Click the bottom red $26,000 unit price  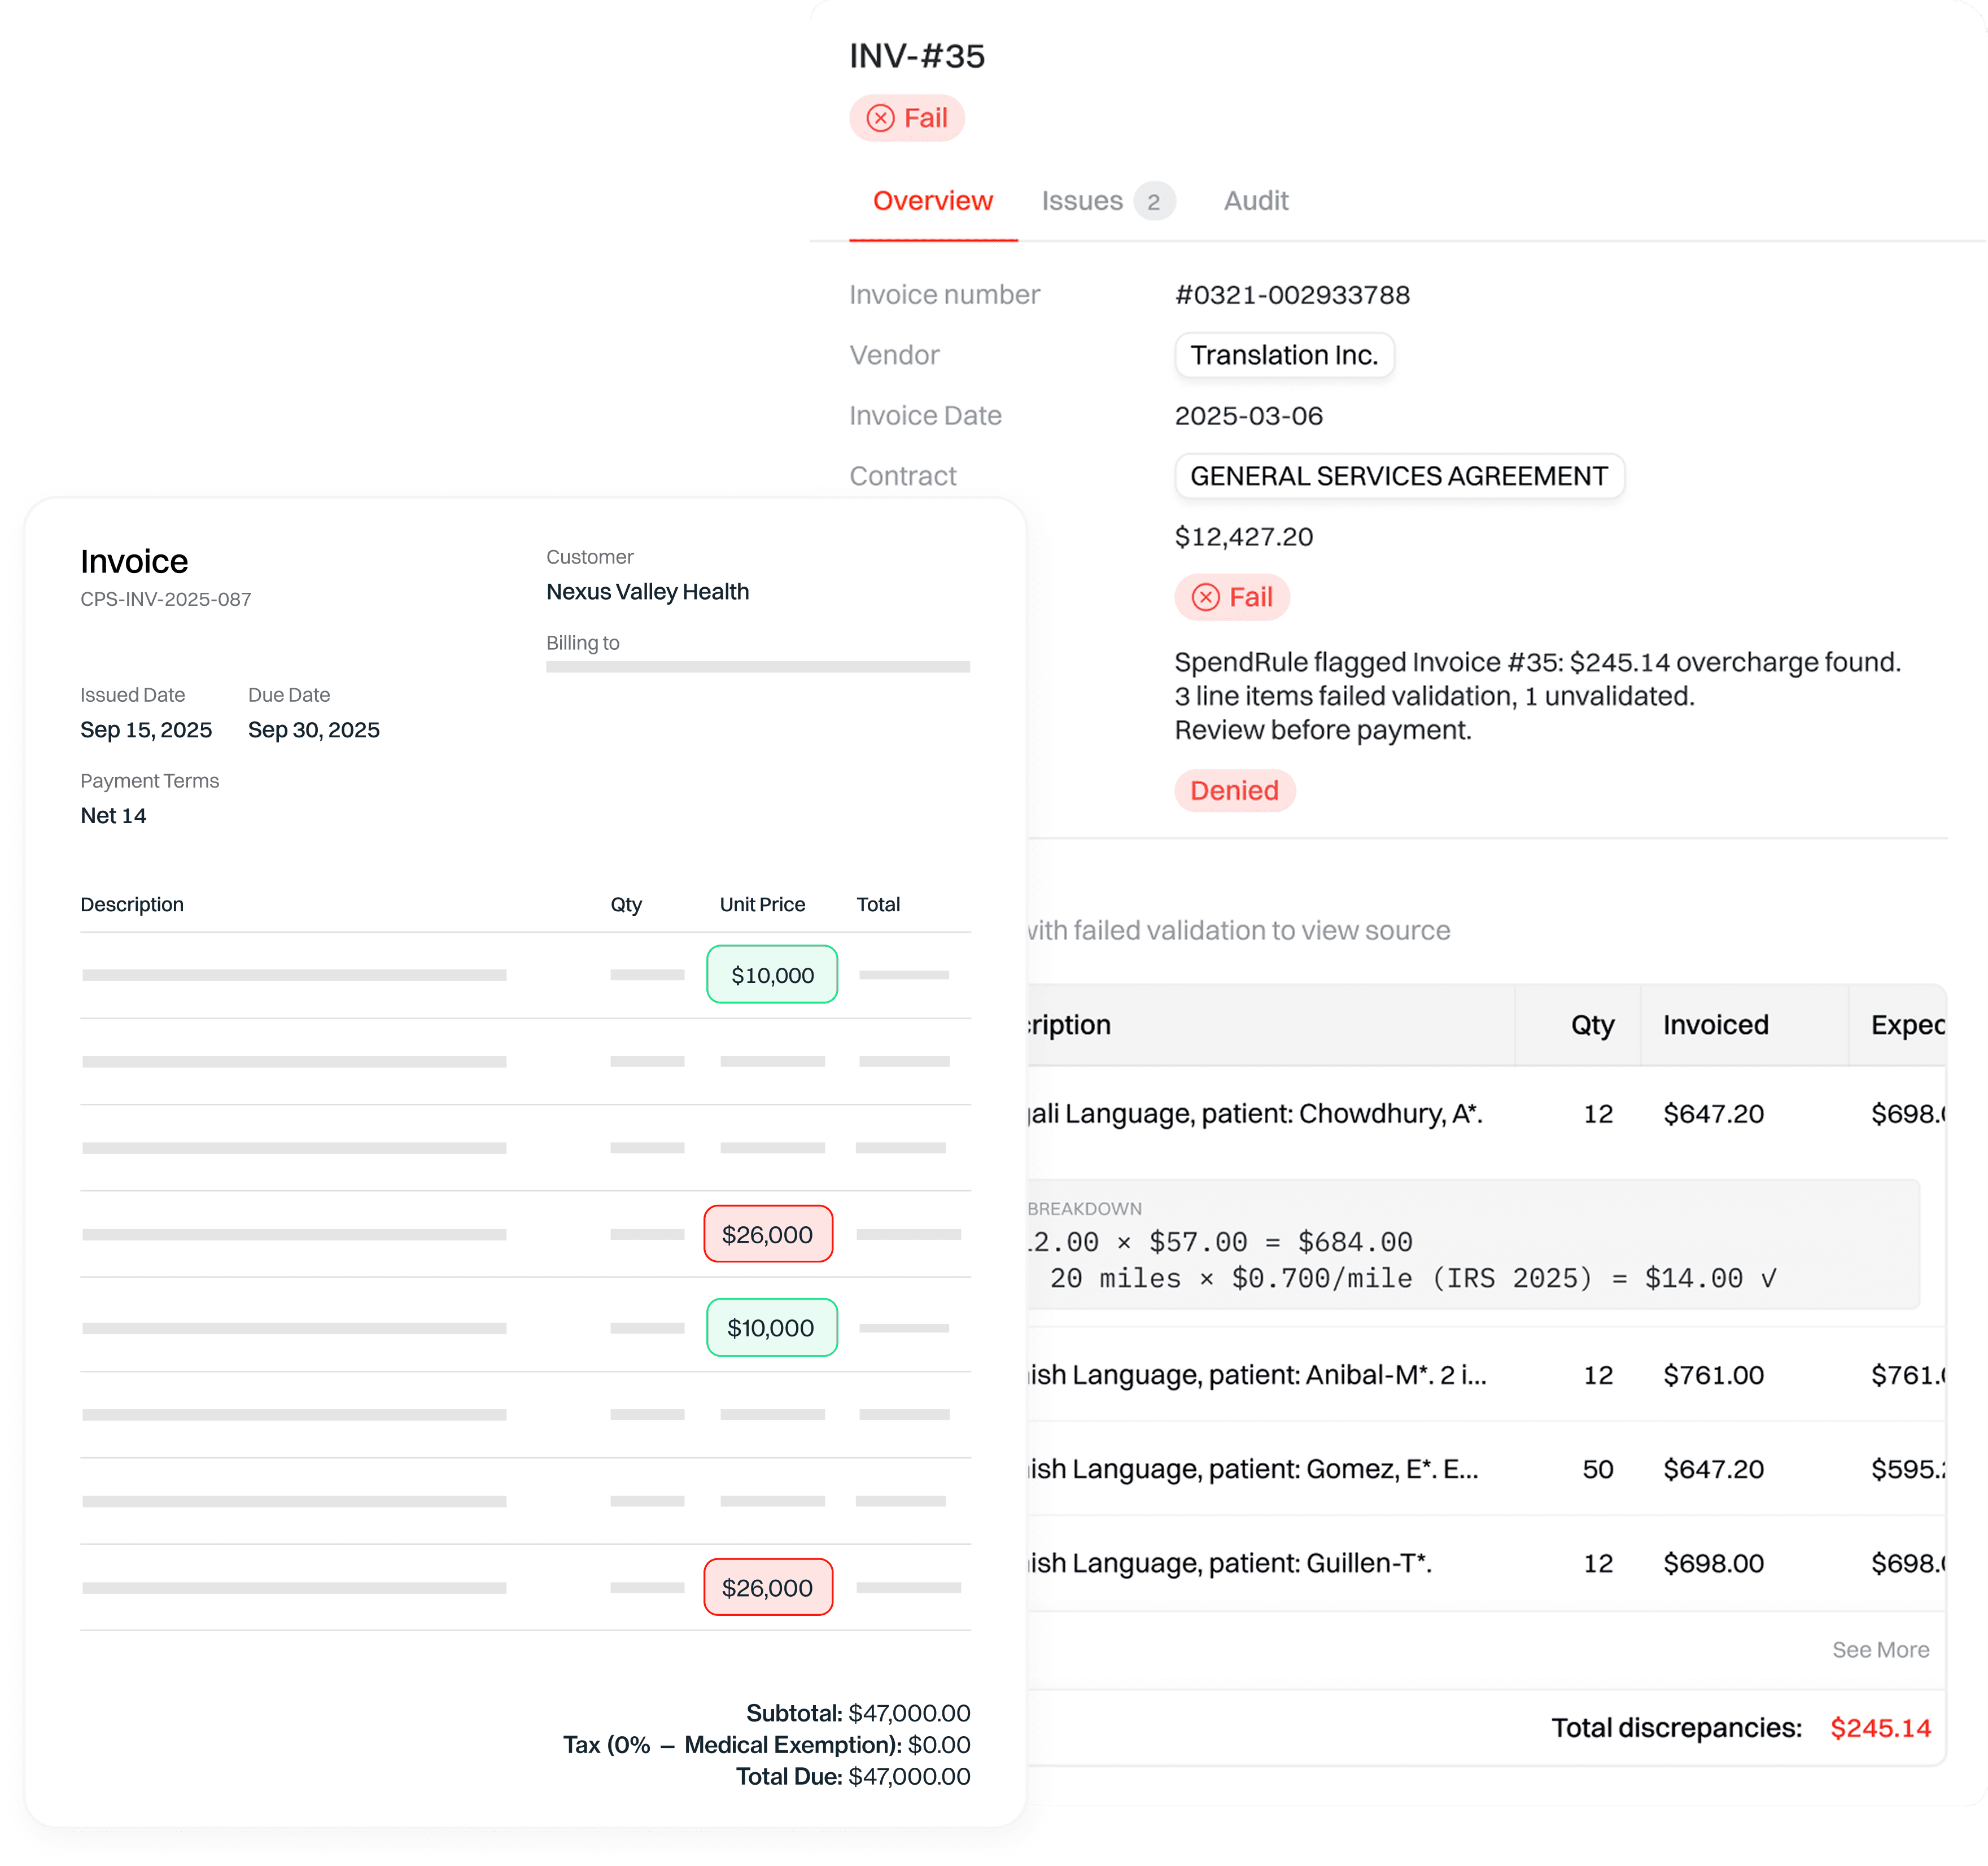click(x=767, y=1588)
